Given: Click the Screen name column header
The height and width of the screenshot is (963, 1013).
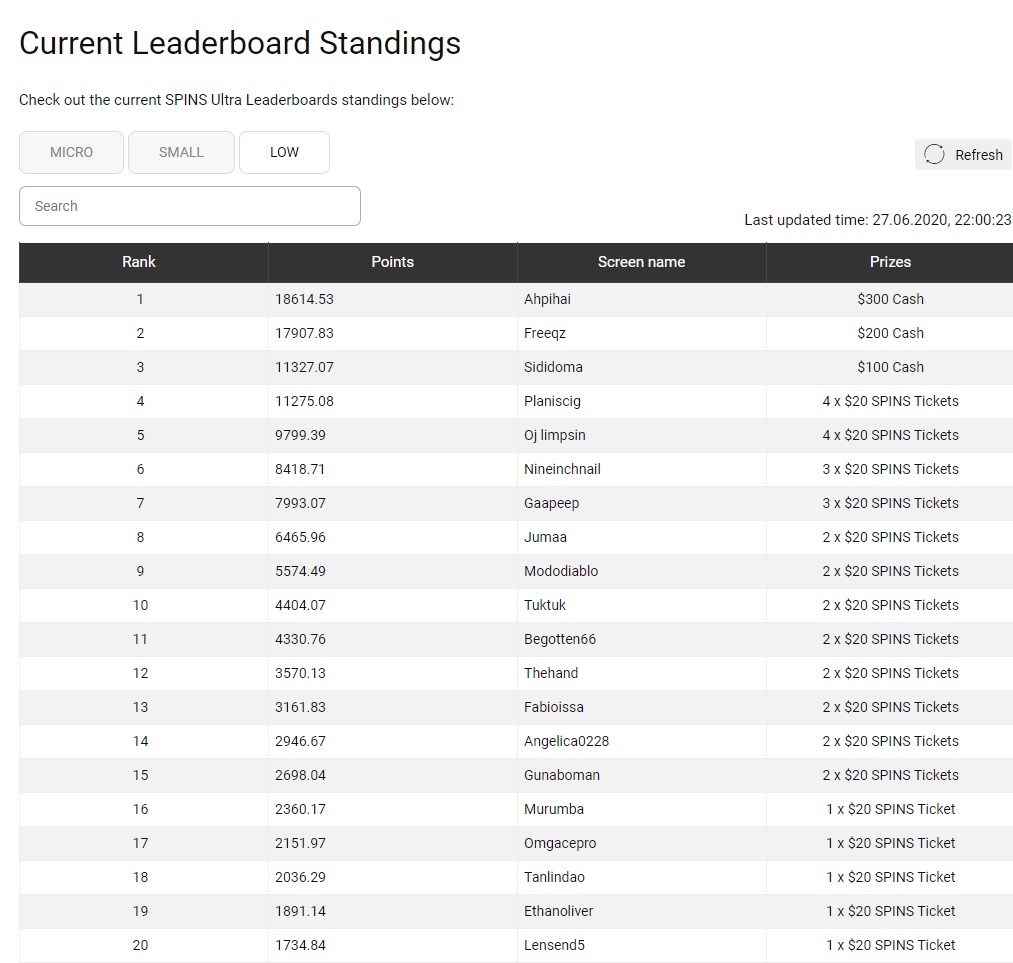Looking at the screenshot, I should click(641, 262).
